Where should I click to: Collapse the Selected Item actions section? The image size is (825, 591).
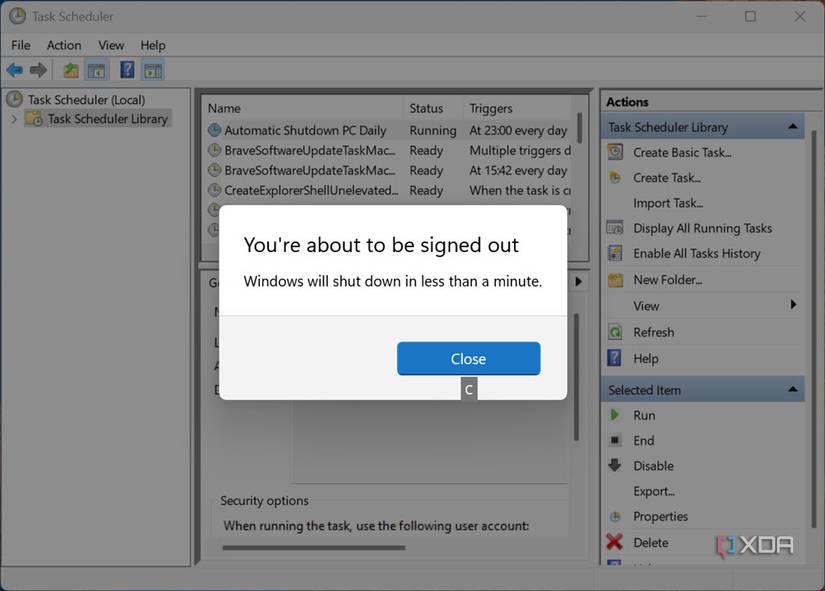click(793, 389)
